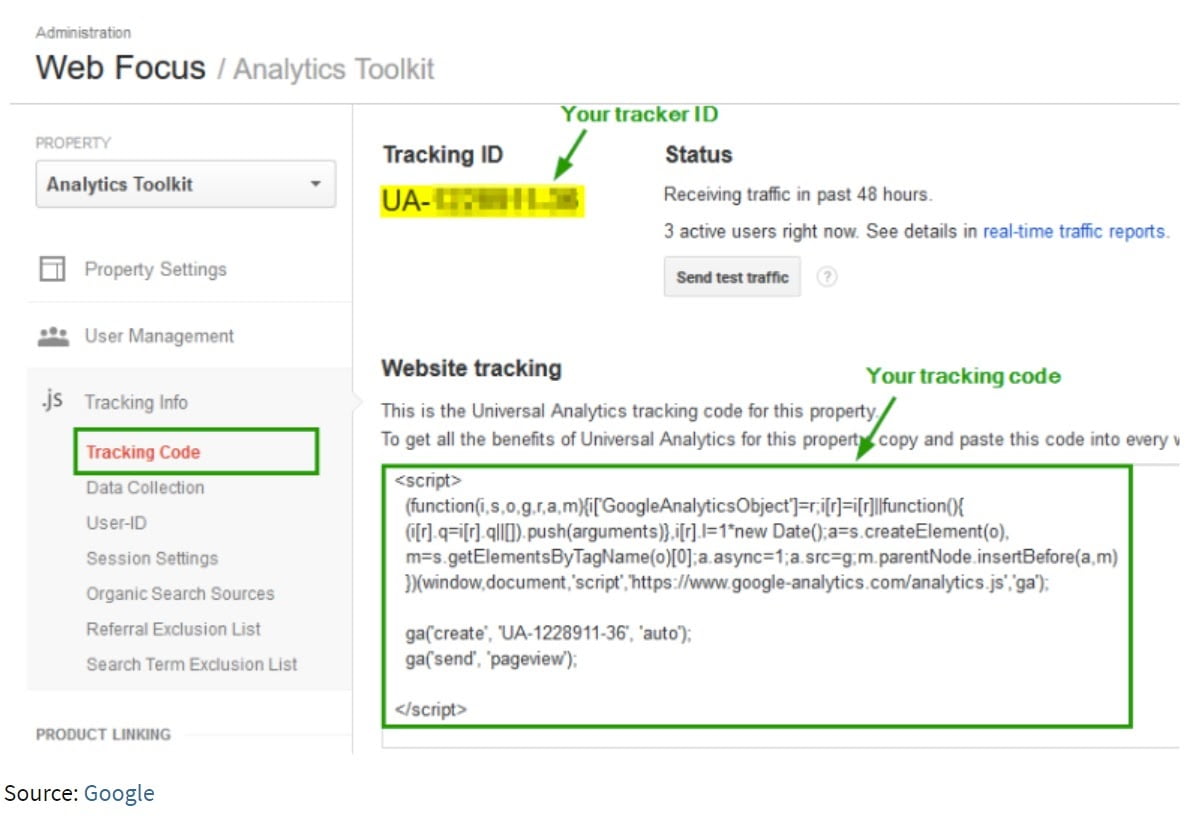The height and width of the screenshot is (829, 1186).
Task: Open the User-ID settings item
Action: click(116, 523)
